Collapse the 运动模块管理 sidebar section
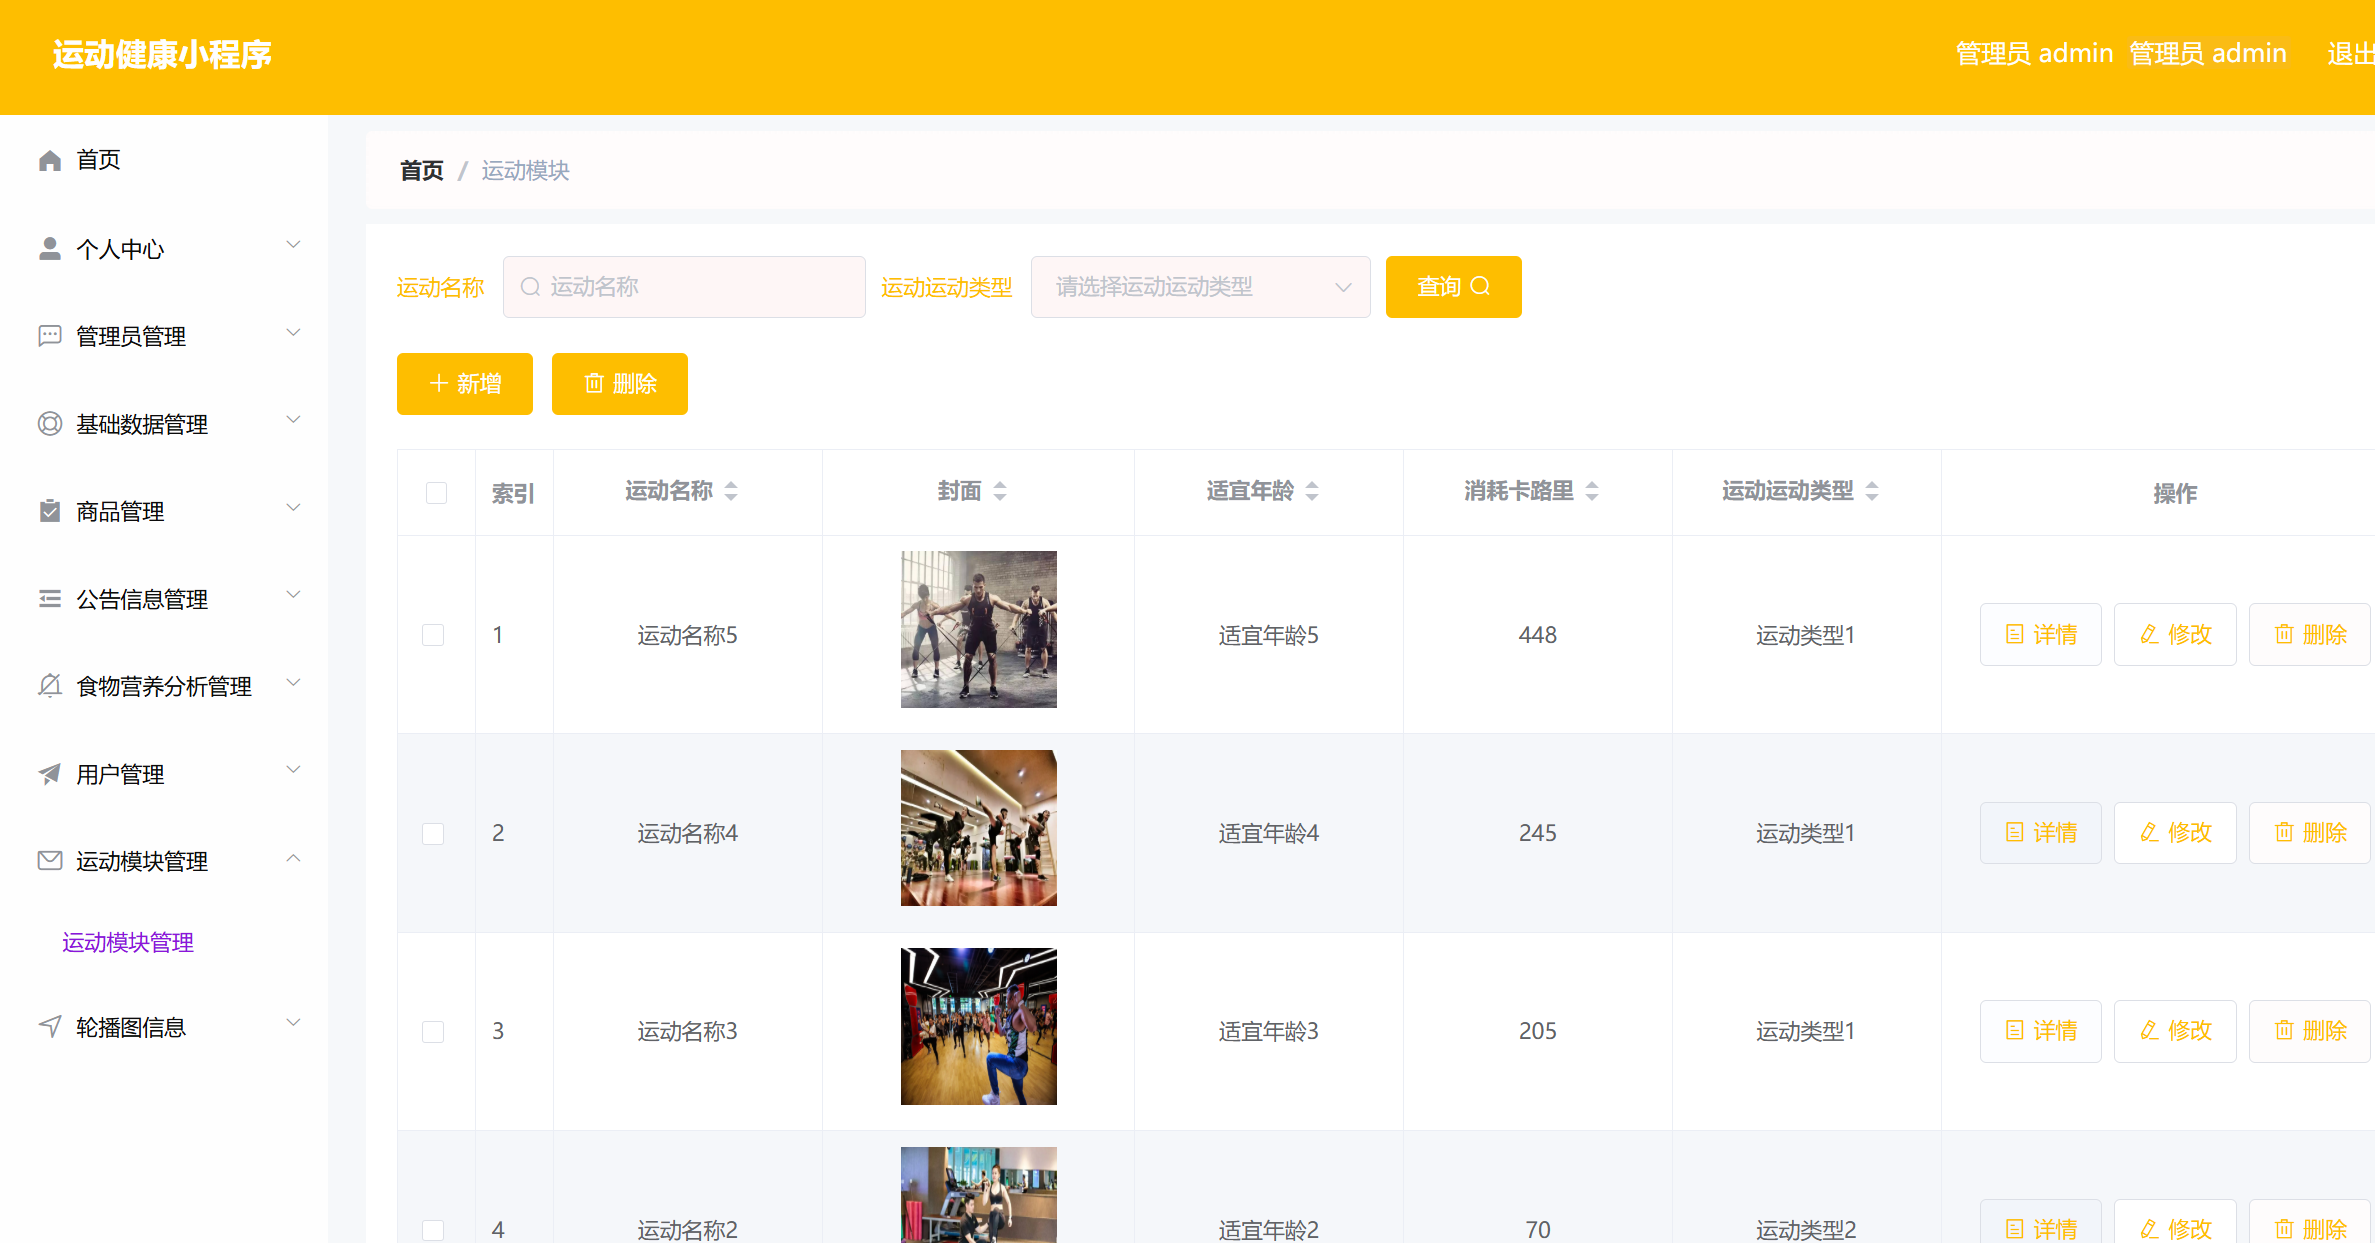This screenshot has width=2375, height=1243. tap(293, 858)
